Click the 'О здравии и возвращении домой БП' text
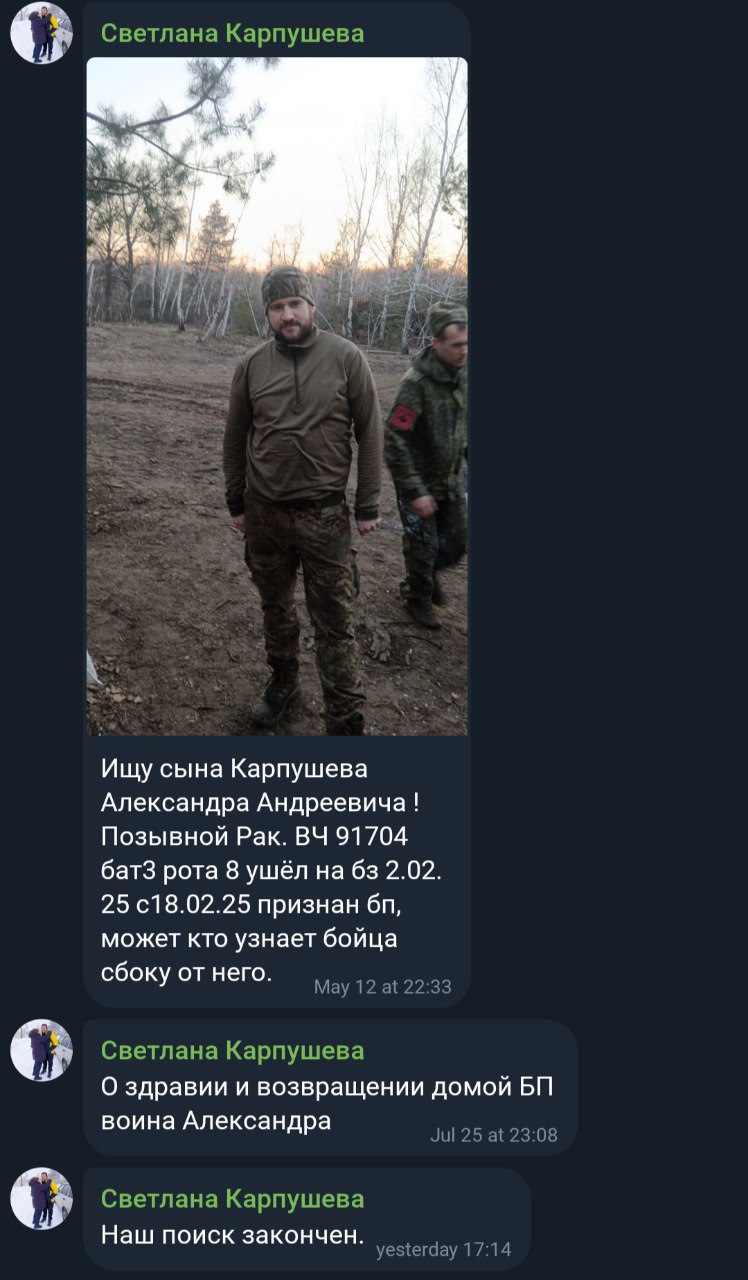Viewport: 748px width, 1280px height. click(327, 1087)
